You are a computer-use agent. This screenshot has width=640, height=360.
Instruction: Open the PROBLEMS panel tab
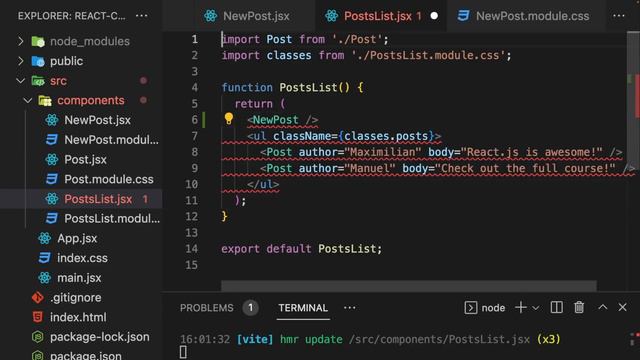[x=207, y=308]
